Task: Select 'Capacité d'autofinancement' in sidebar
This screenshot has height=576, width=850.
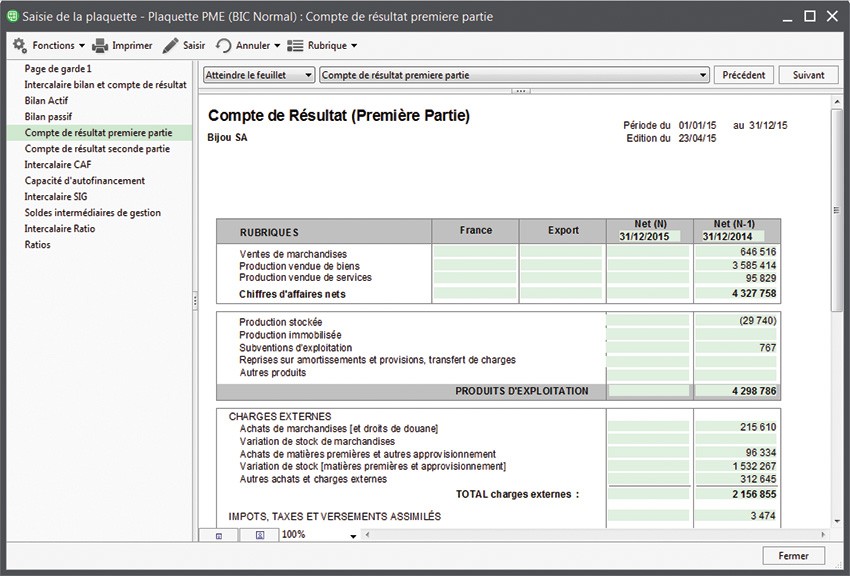Action: (x=85, y=181)
